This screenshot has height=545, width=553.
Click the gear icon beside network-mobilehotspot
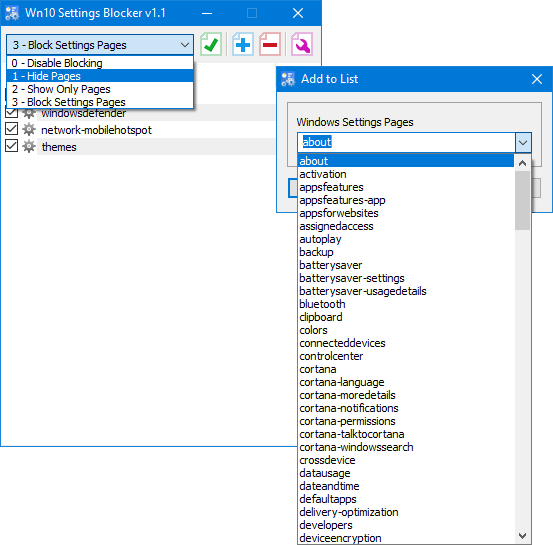(29, 129)
